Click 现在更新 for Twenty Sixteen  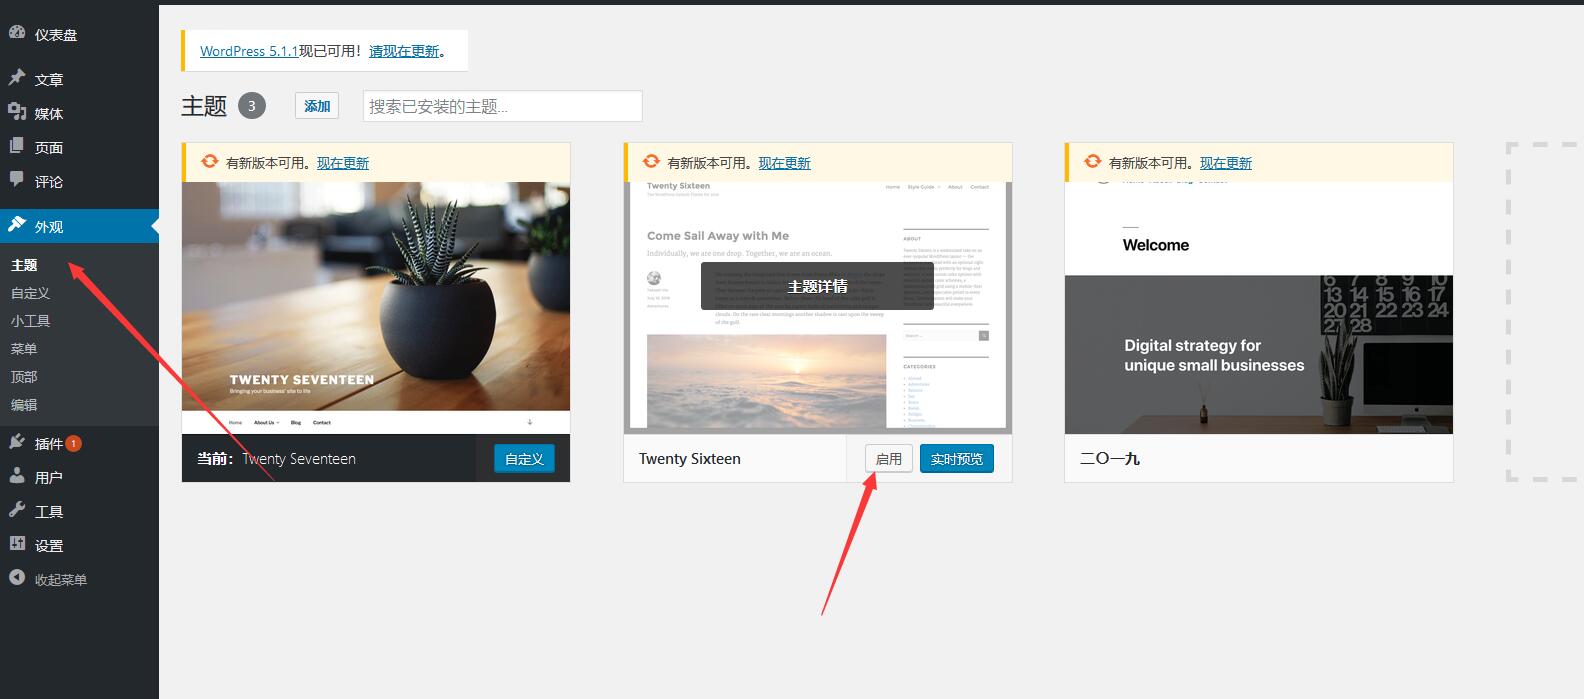click(785, 163)
